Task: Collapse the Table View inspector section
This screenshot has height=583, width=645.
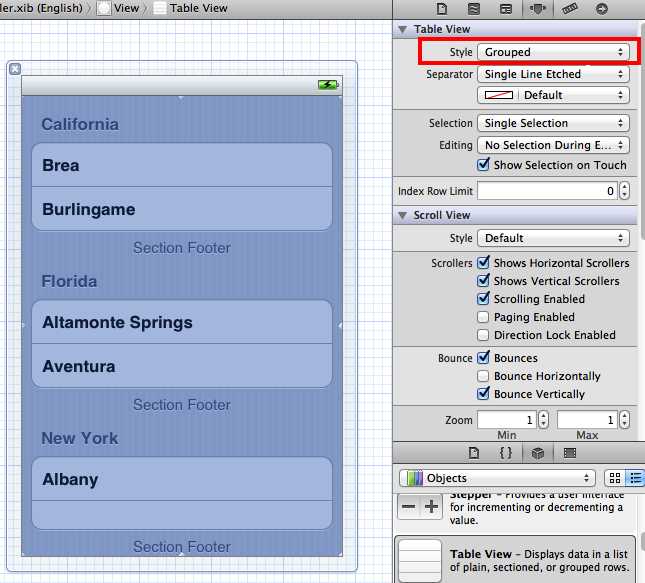Action: (x=403, y=29)
